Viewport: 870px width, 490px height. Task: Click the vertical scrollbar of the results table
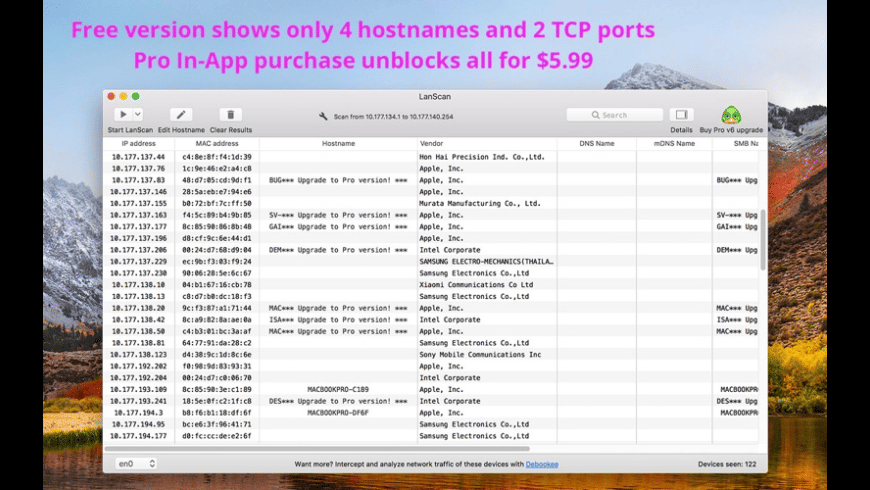coord(763,240)
